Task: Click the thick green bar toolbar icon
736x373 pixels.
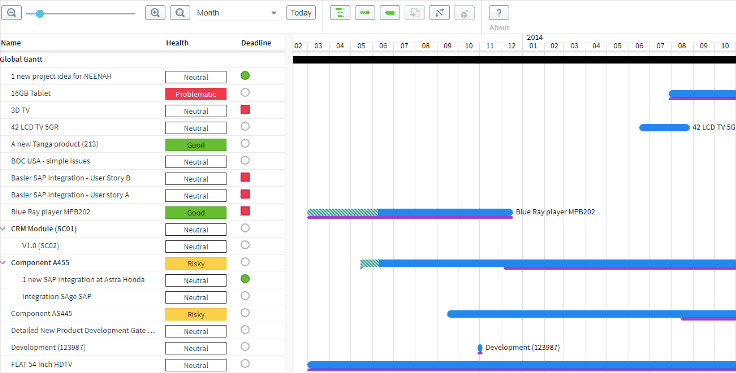Action: click(x=390, y=13)
